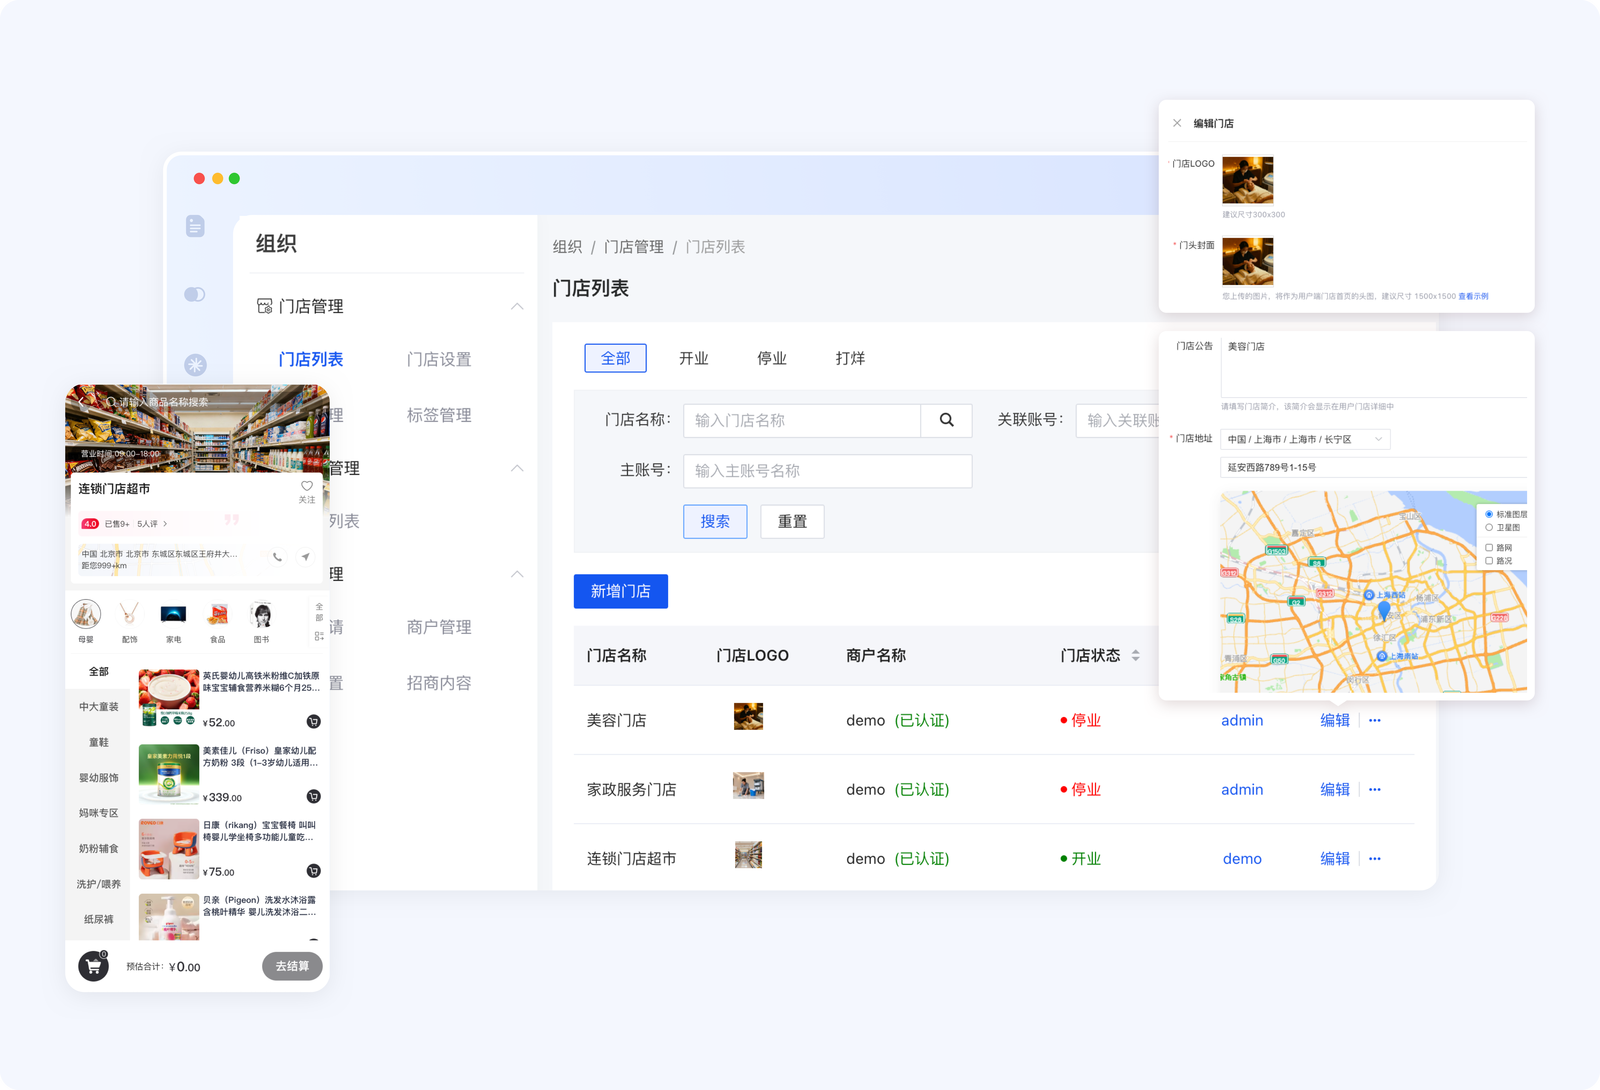Click the 输入主账号名称 input field
This screenshot has height=1090, width=1600.
827,470
